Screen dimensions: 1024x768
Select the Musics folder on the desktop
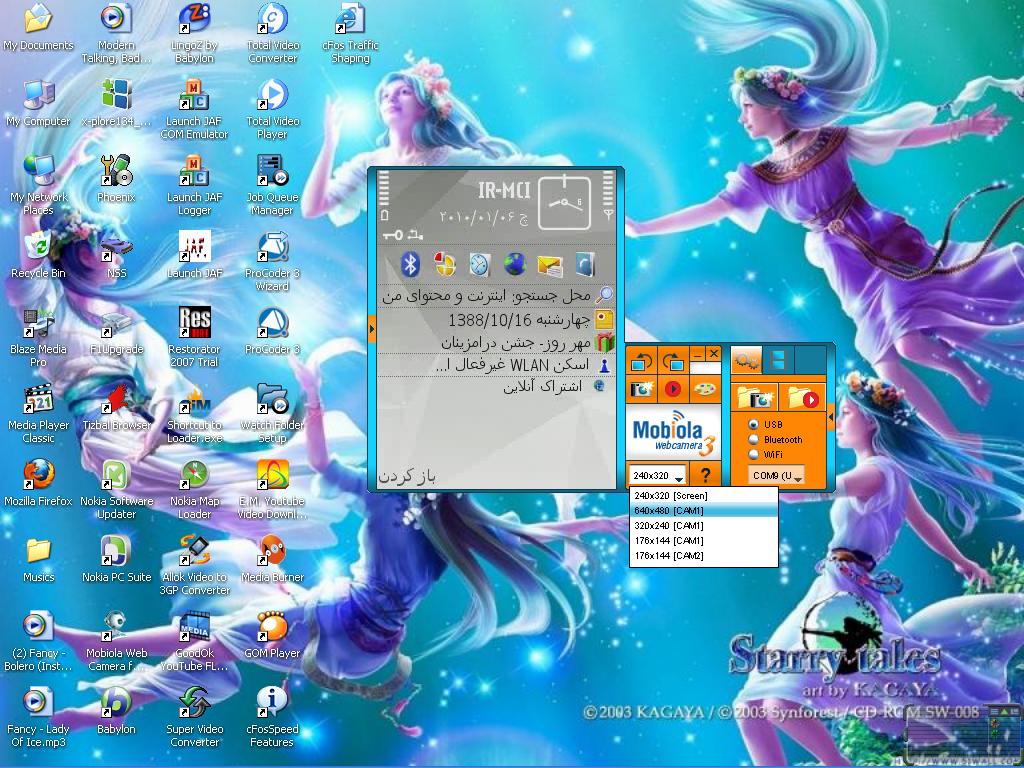[x=39, y=559]
